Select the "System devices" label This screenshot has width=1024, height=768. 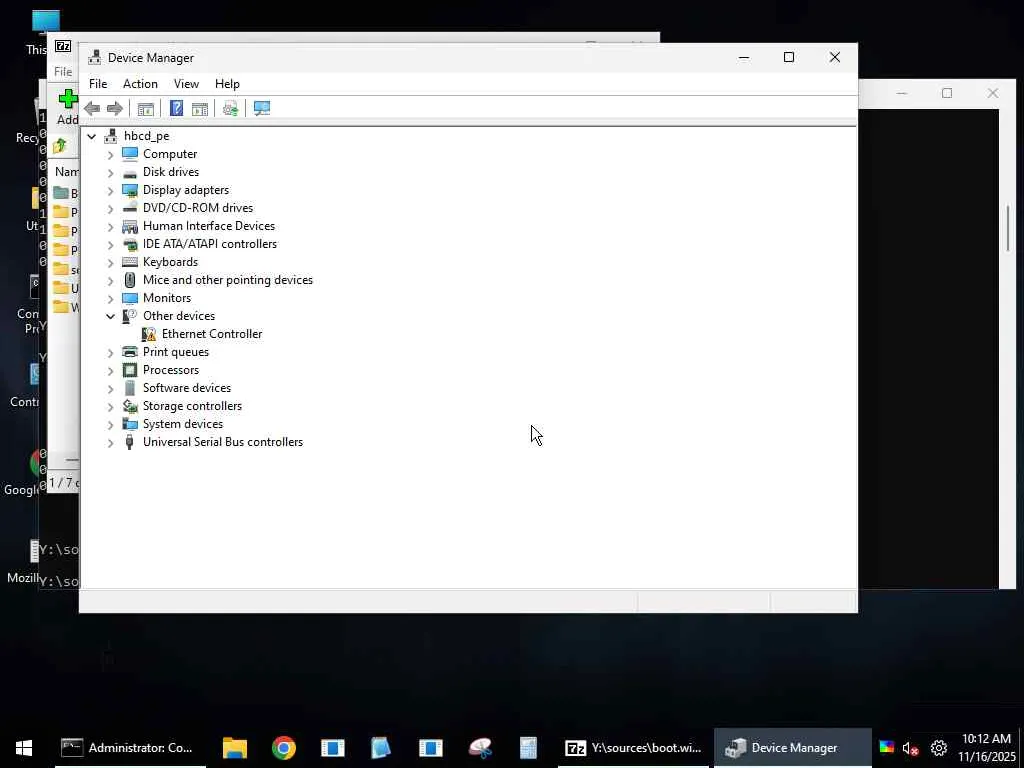tap(183, 424)
